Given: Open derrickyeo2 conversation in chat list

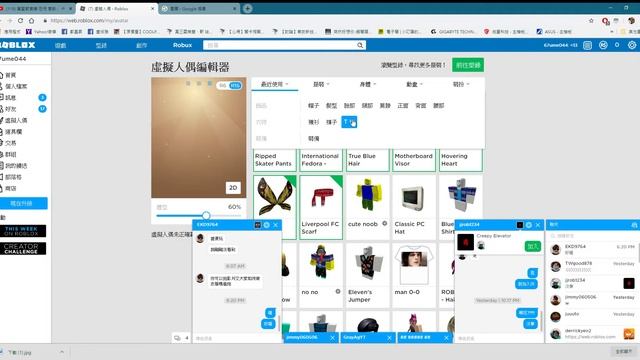Looking at the screenshot, I should pyautogui.click(x=592, y=333).
